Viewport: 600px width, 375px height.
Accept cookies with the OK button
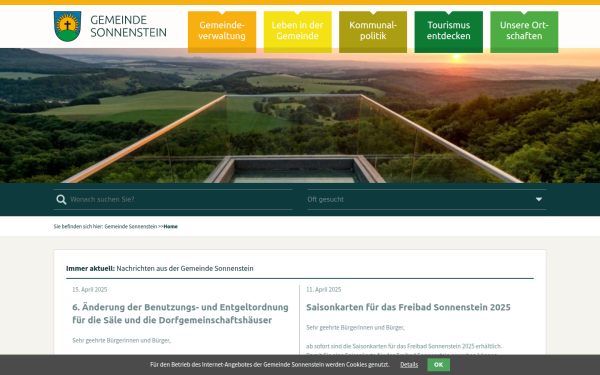click(x=439, y=365)
